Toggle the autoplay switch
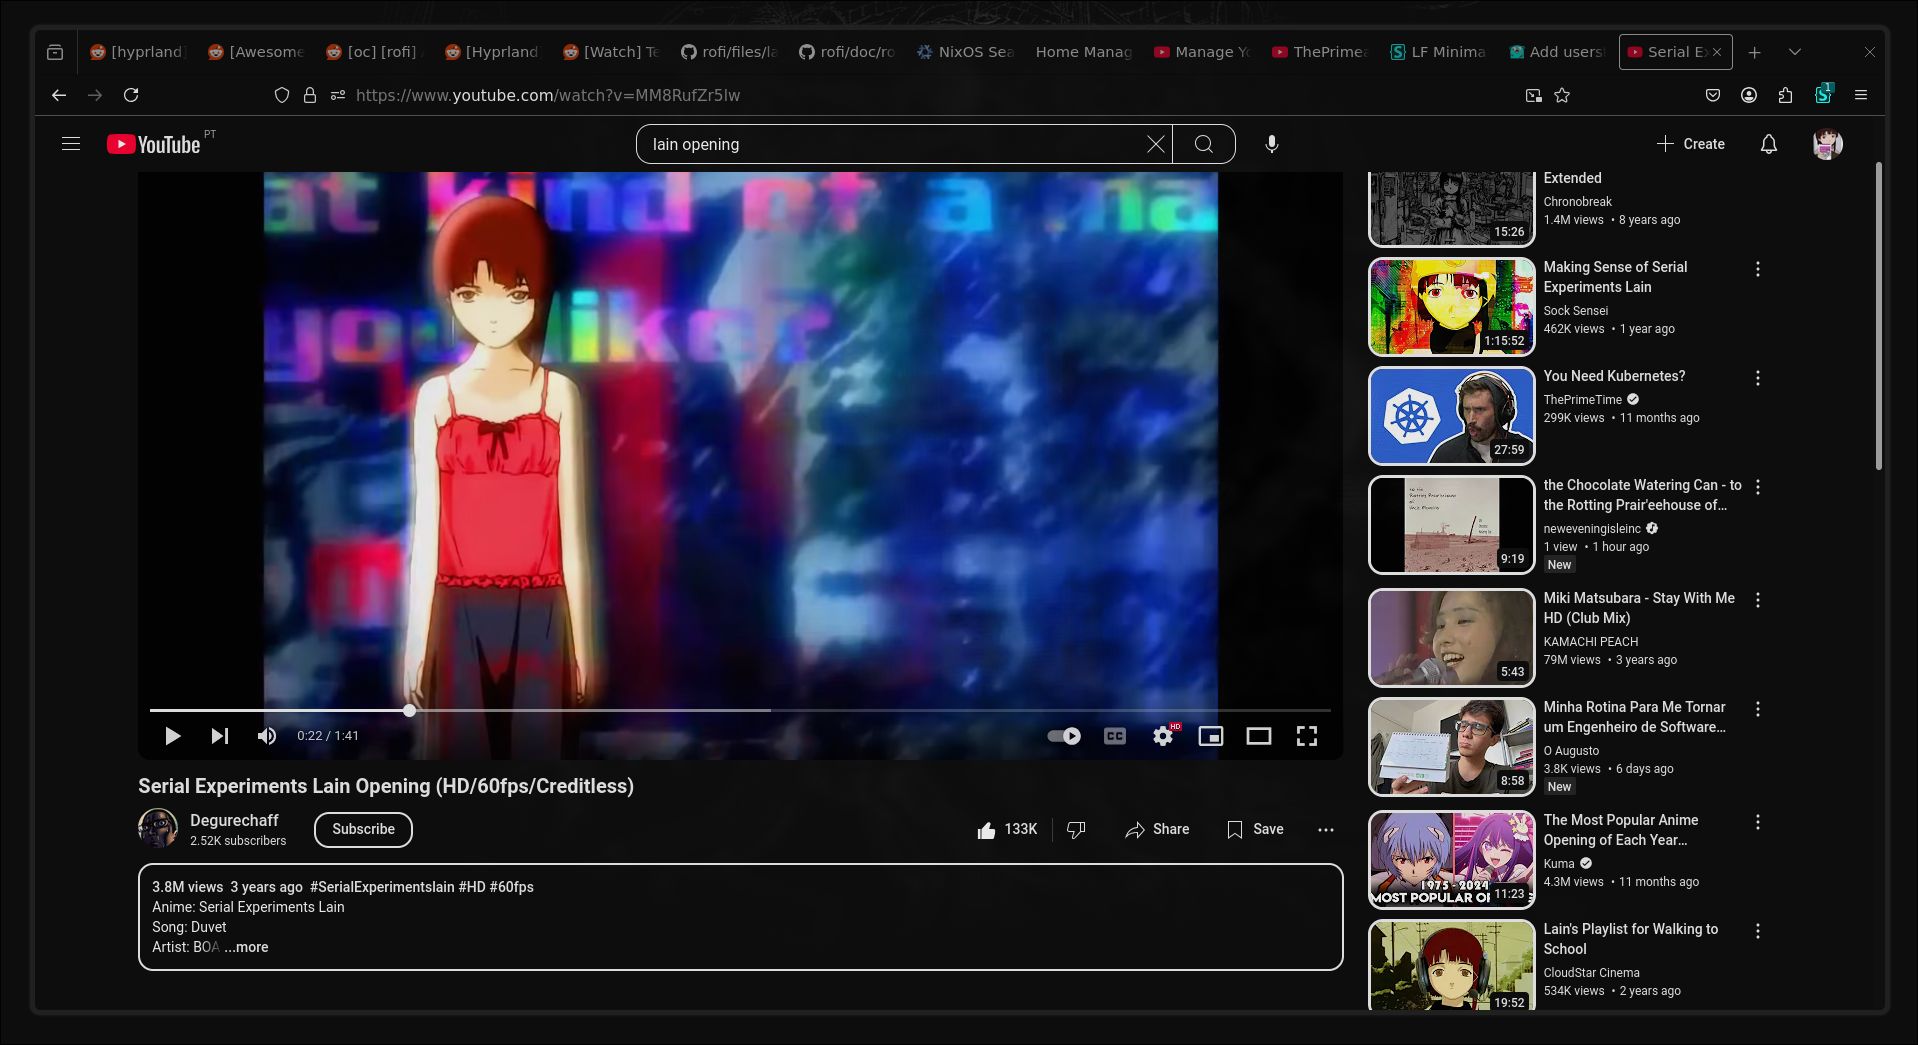This screenshot has height=1045, width=1918. (1064, 736)
